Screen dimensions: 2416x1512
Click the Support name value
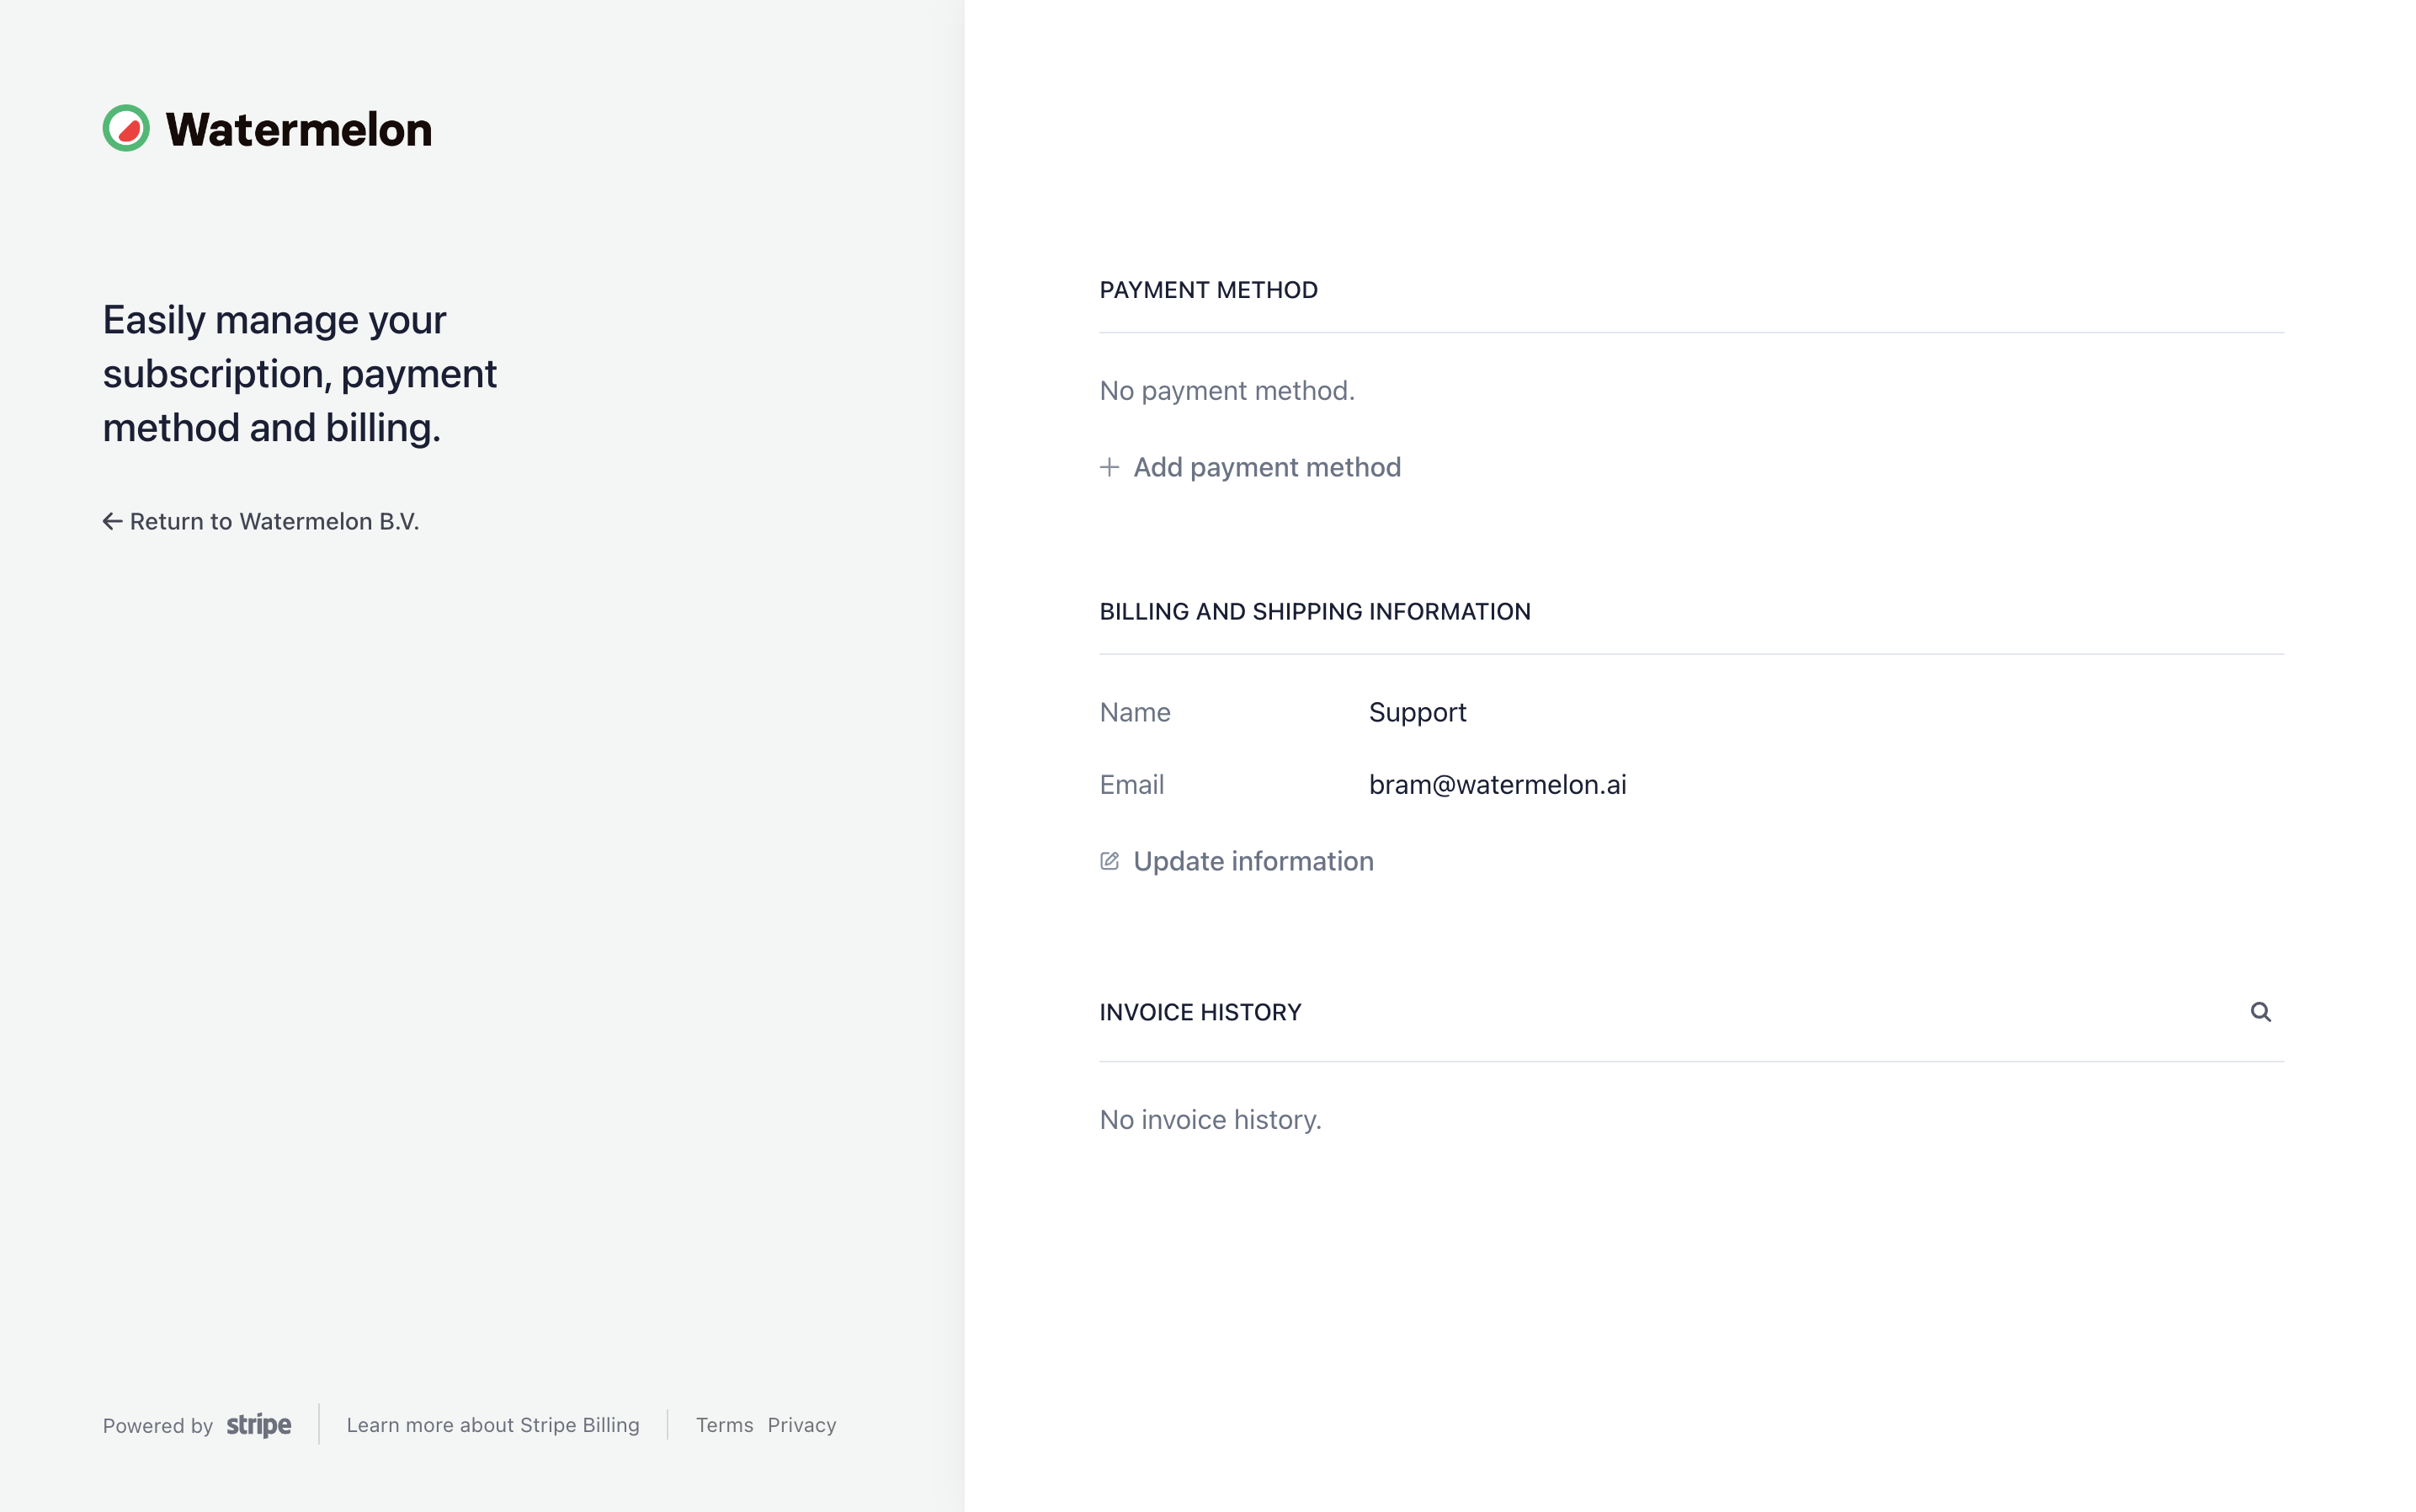(1417, 712)
